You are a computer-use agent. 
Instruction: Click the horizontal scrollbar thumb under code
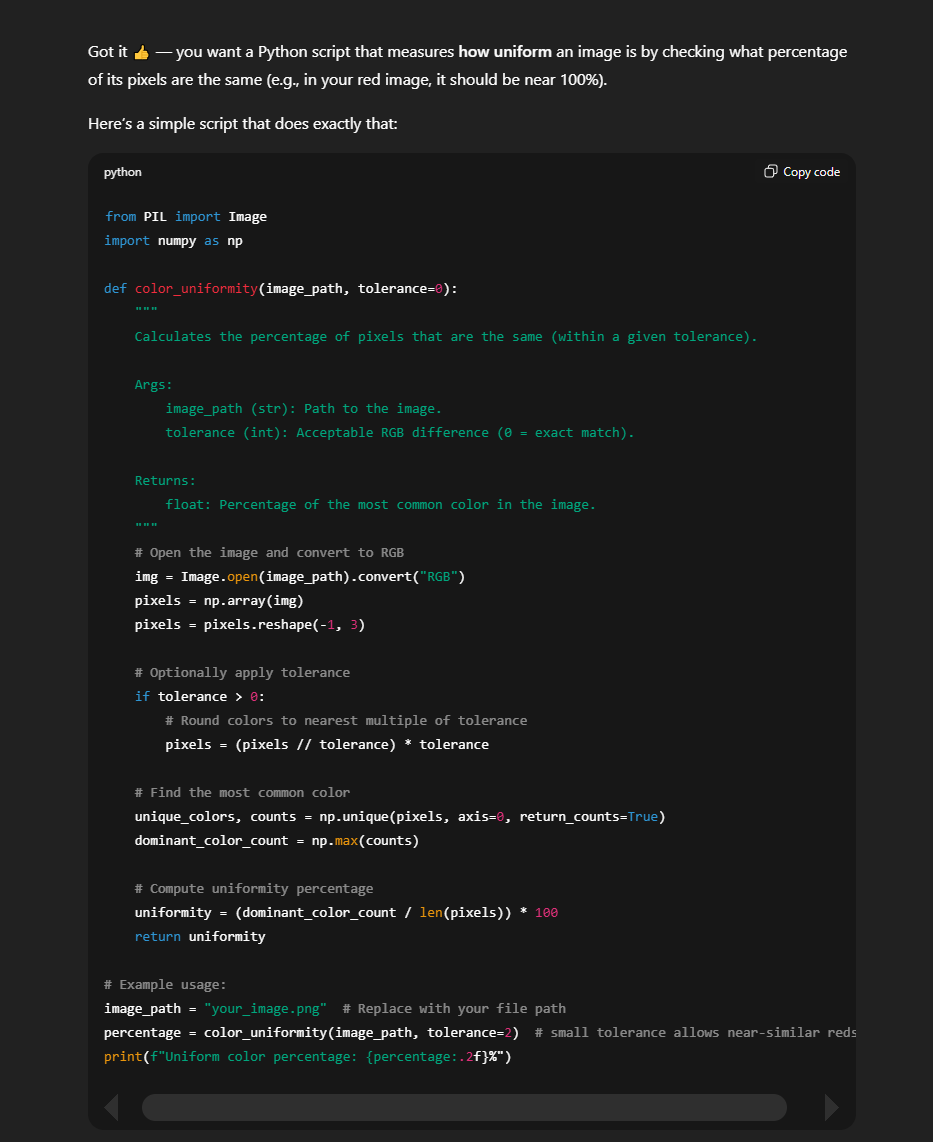tap(464, 1107)
